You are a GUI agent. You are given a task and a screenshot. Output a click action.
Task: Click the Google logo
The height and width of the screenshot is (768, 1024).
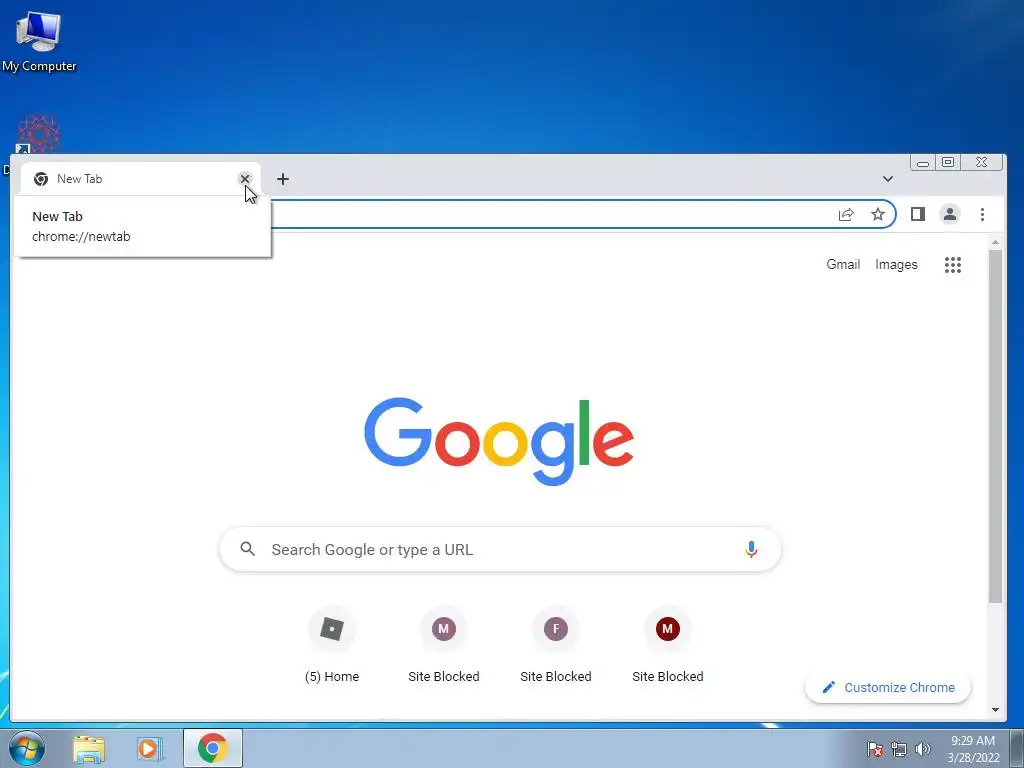coord(499,441)
